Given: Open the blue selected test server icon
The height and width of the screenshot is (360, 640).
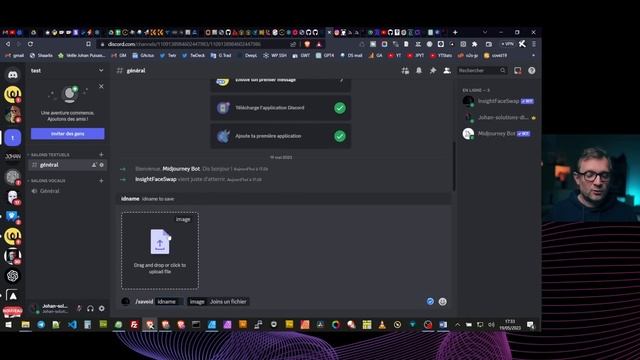Looking at the screenshot, I should pos(13,138).
